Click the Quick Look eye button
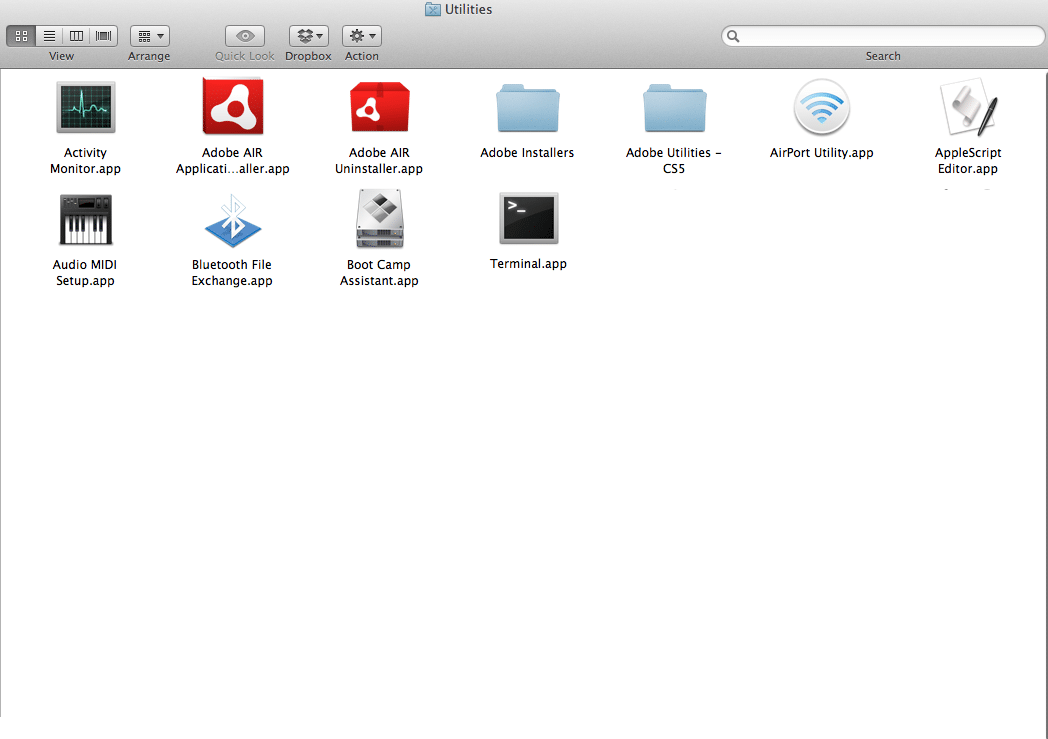1048x739 pixels. [245, 36]
